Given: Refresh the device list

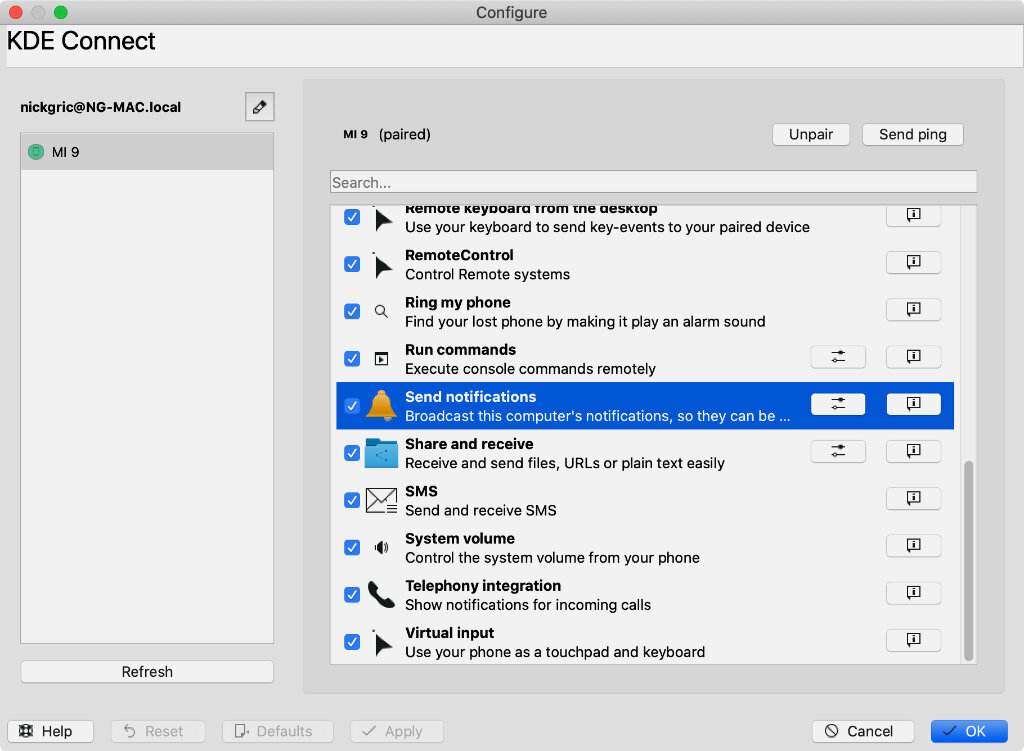Looking at the screenshot, I should (147, 671).
